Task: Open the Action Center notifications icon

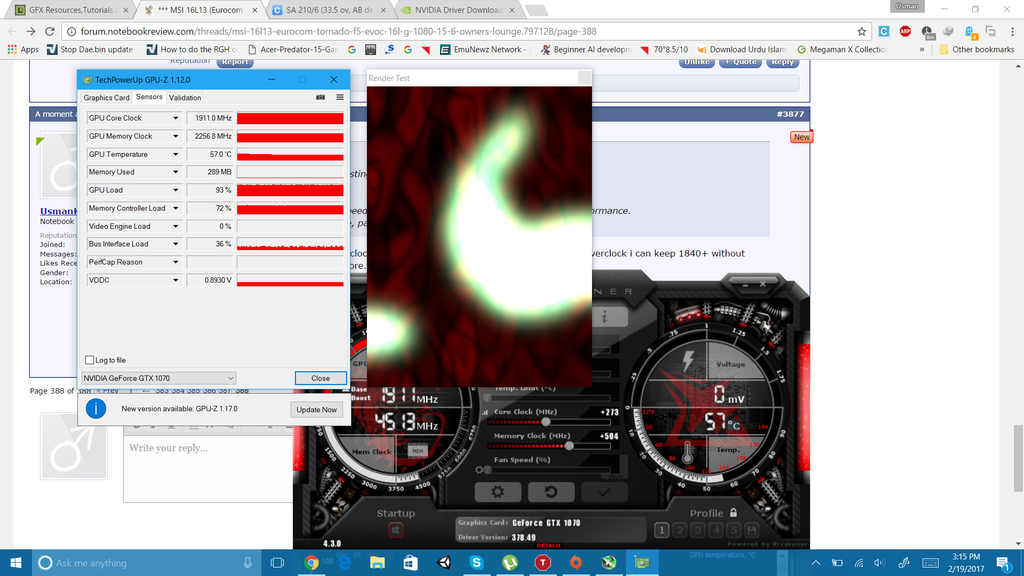Action: tap(1004, 563)
